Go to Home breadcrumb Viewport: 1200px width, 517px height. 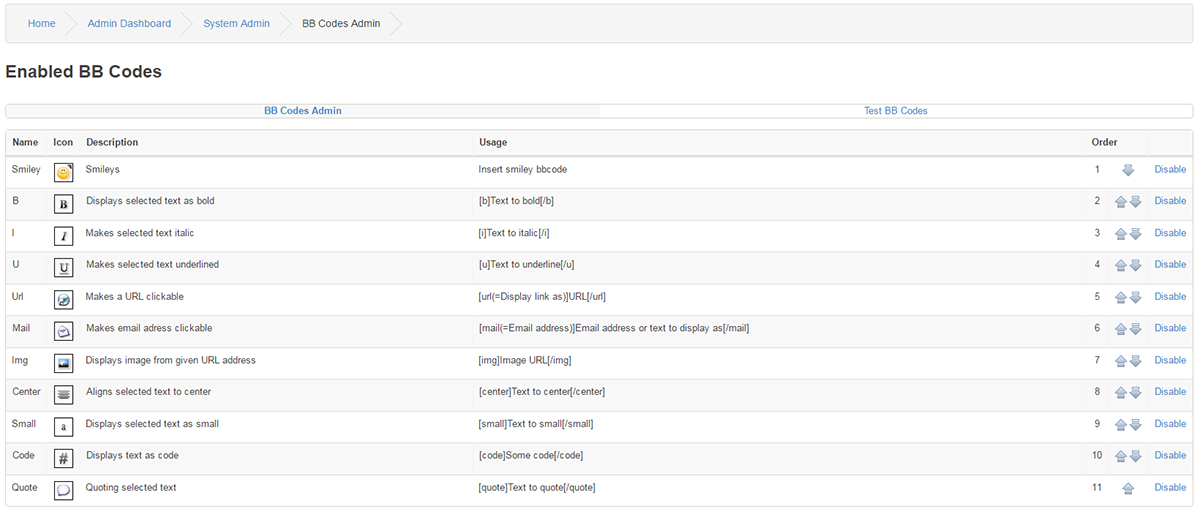click(x=42, y=23)
